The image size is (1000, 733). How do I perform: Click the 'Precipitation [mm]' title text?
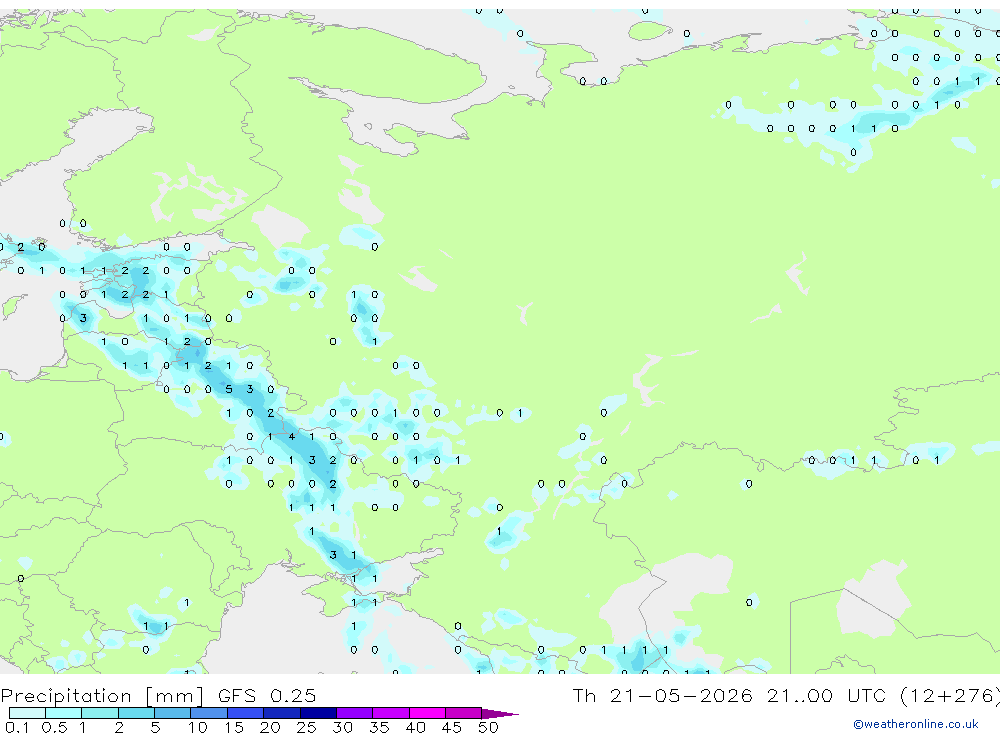coord(102,695)
